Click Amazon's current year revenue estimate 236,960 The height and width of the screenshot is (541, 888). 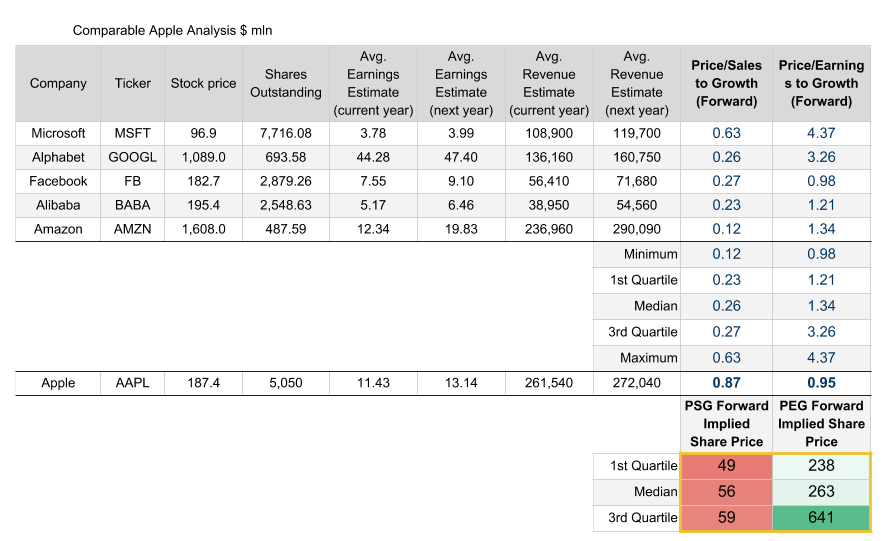(548, 229)
